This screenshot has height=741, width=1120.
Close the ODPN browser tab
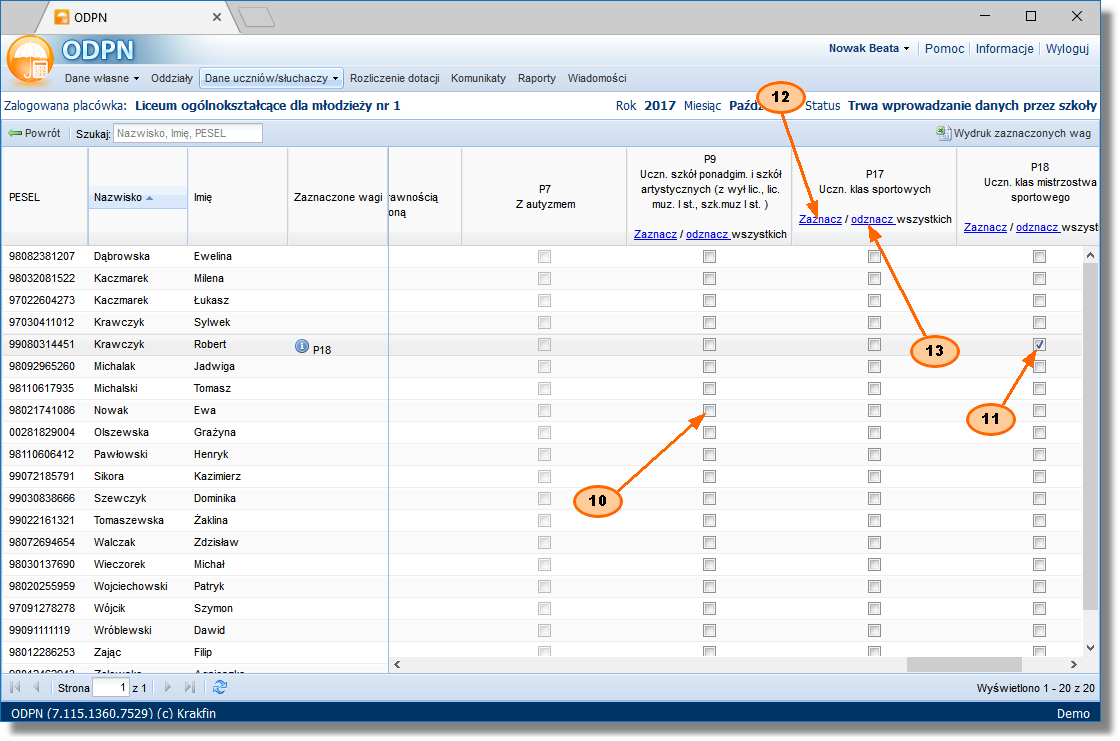click(x=216, y=17)
